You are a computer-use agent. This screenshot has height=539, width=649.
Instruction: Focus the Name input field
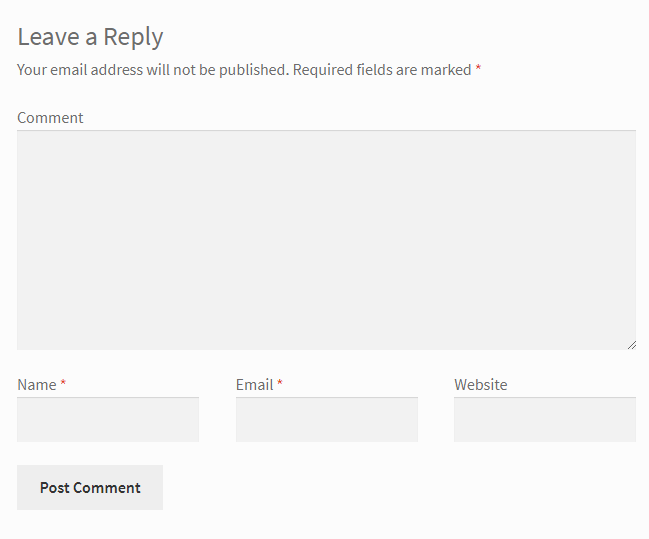pos(108,419)
